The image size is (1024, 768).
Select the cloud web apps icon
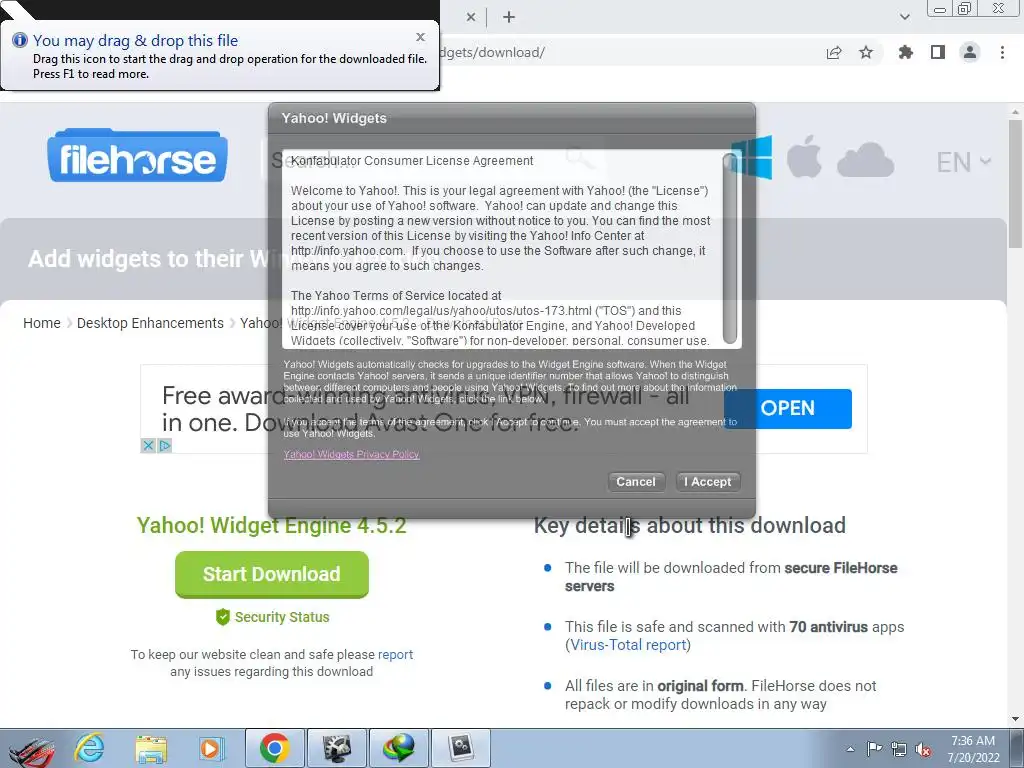(865, 159)
